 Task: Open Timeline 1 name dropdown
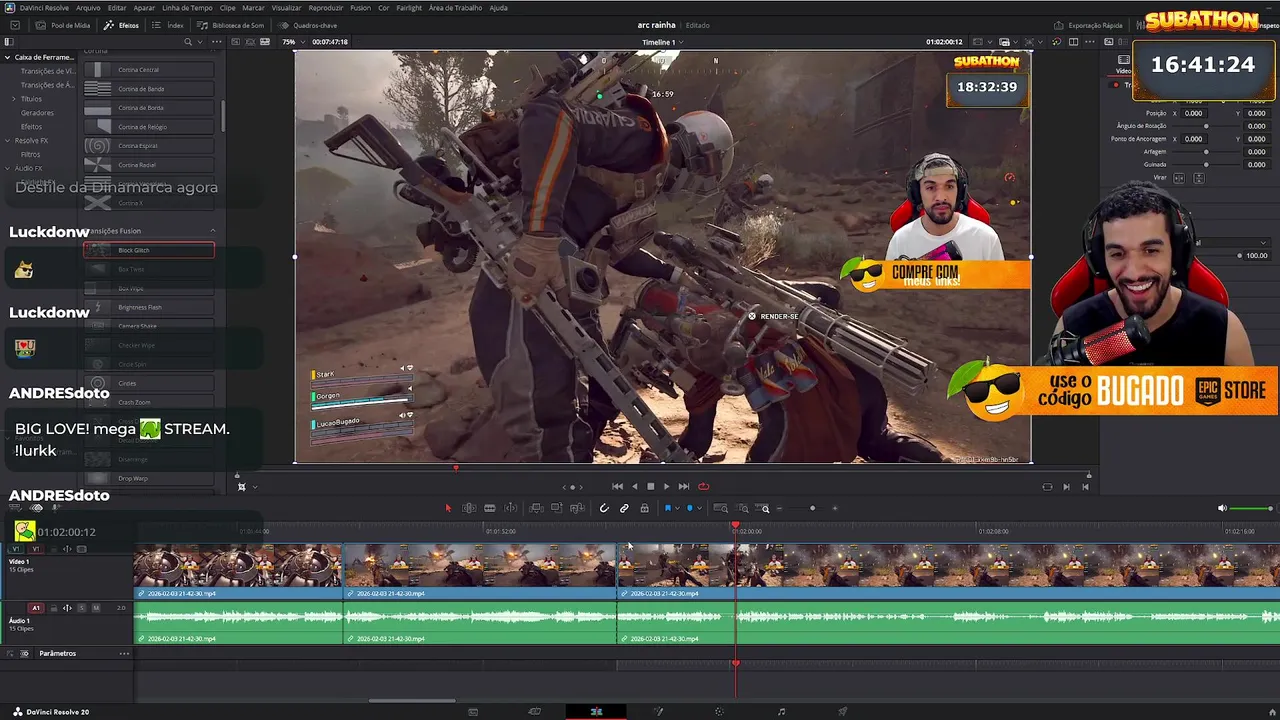[x=663, y=42]
